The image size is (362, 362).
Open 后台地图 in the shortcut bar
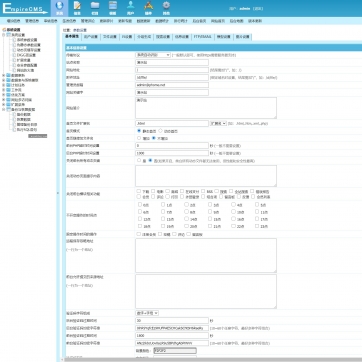(236, 21)
